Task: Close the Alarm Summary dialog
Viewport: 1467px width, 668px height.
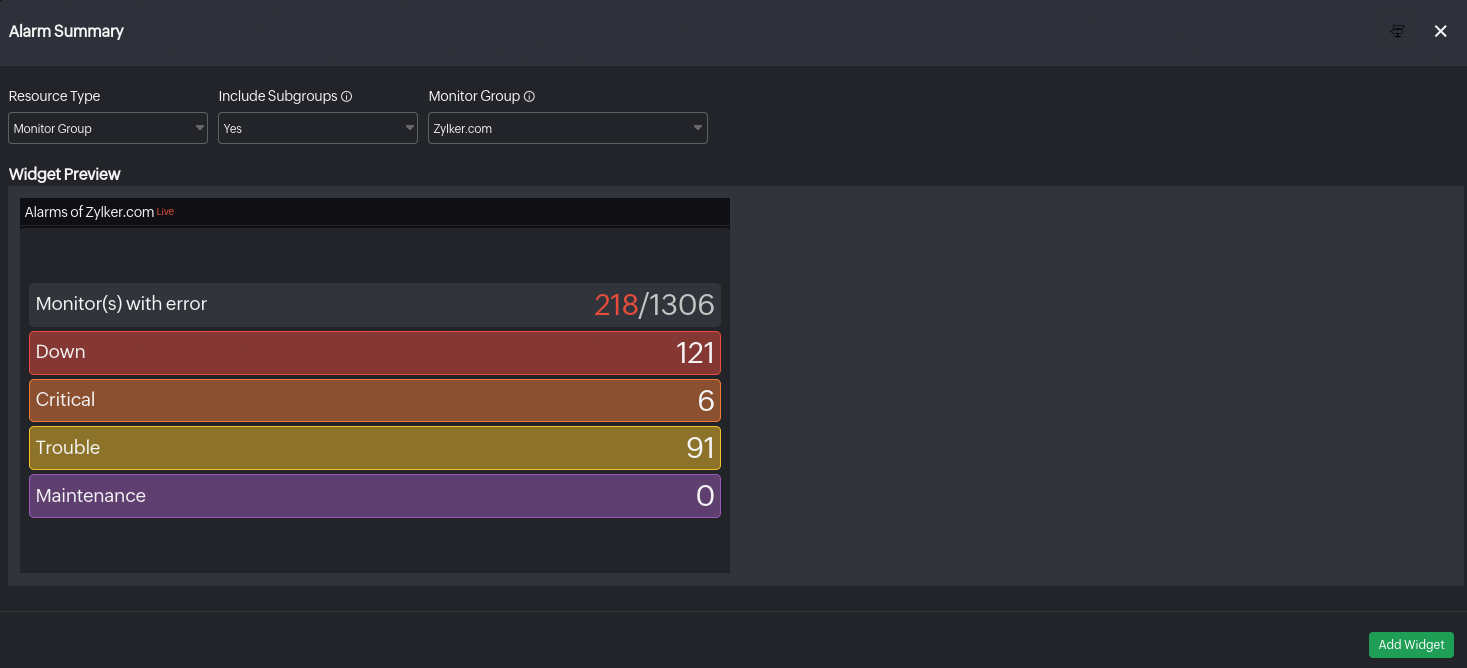Action: tap(1440, 32)
